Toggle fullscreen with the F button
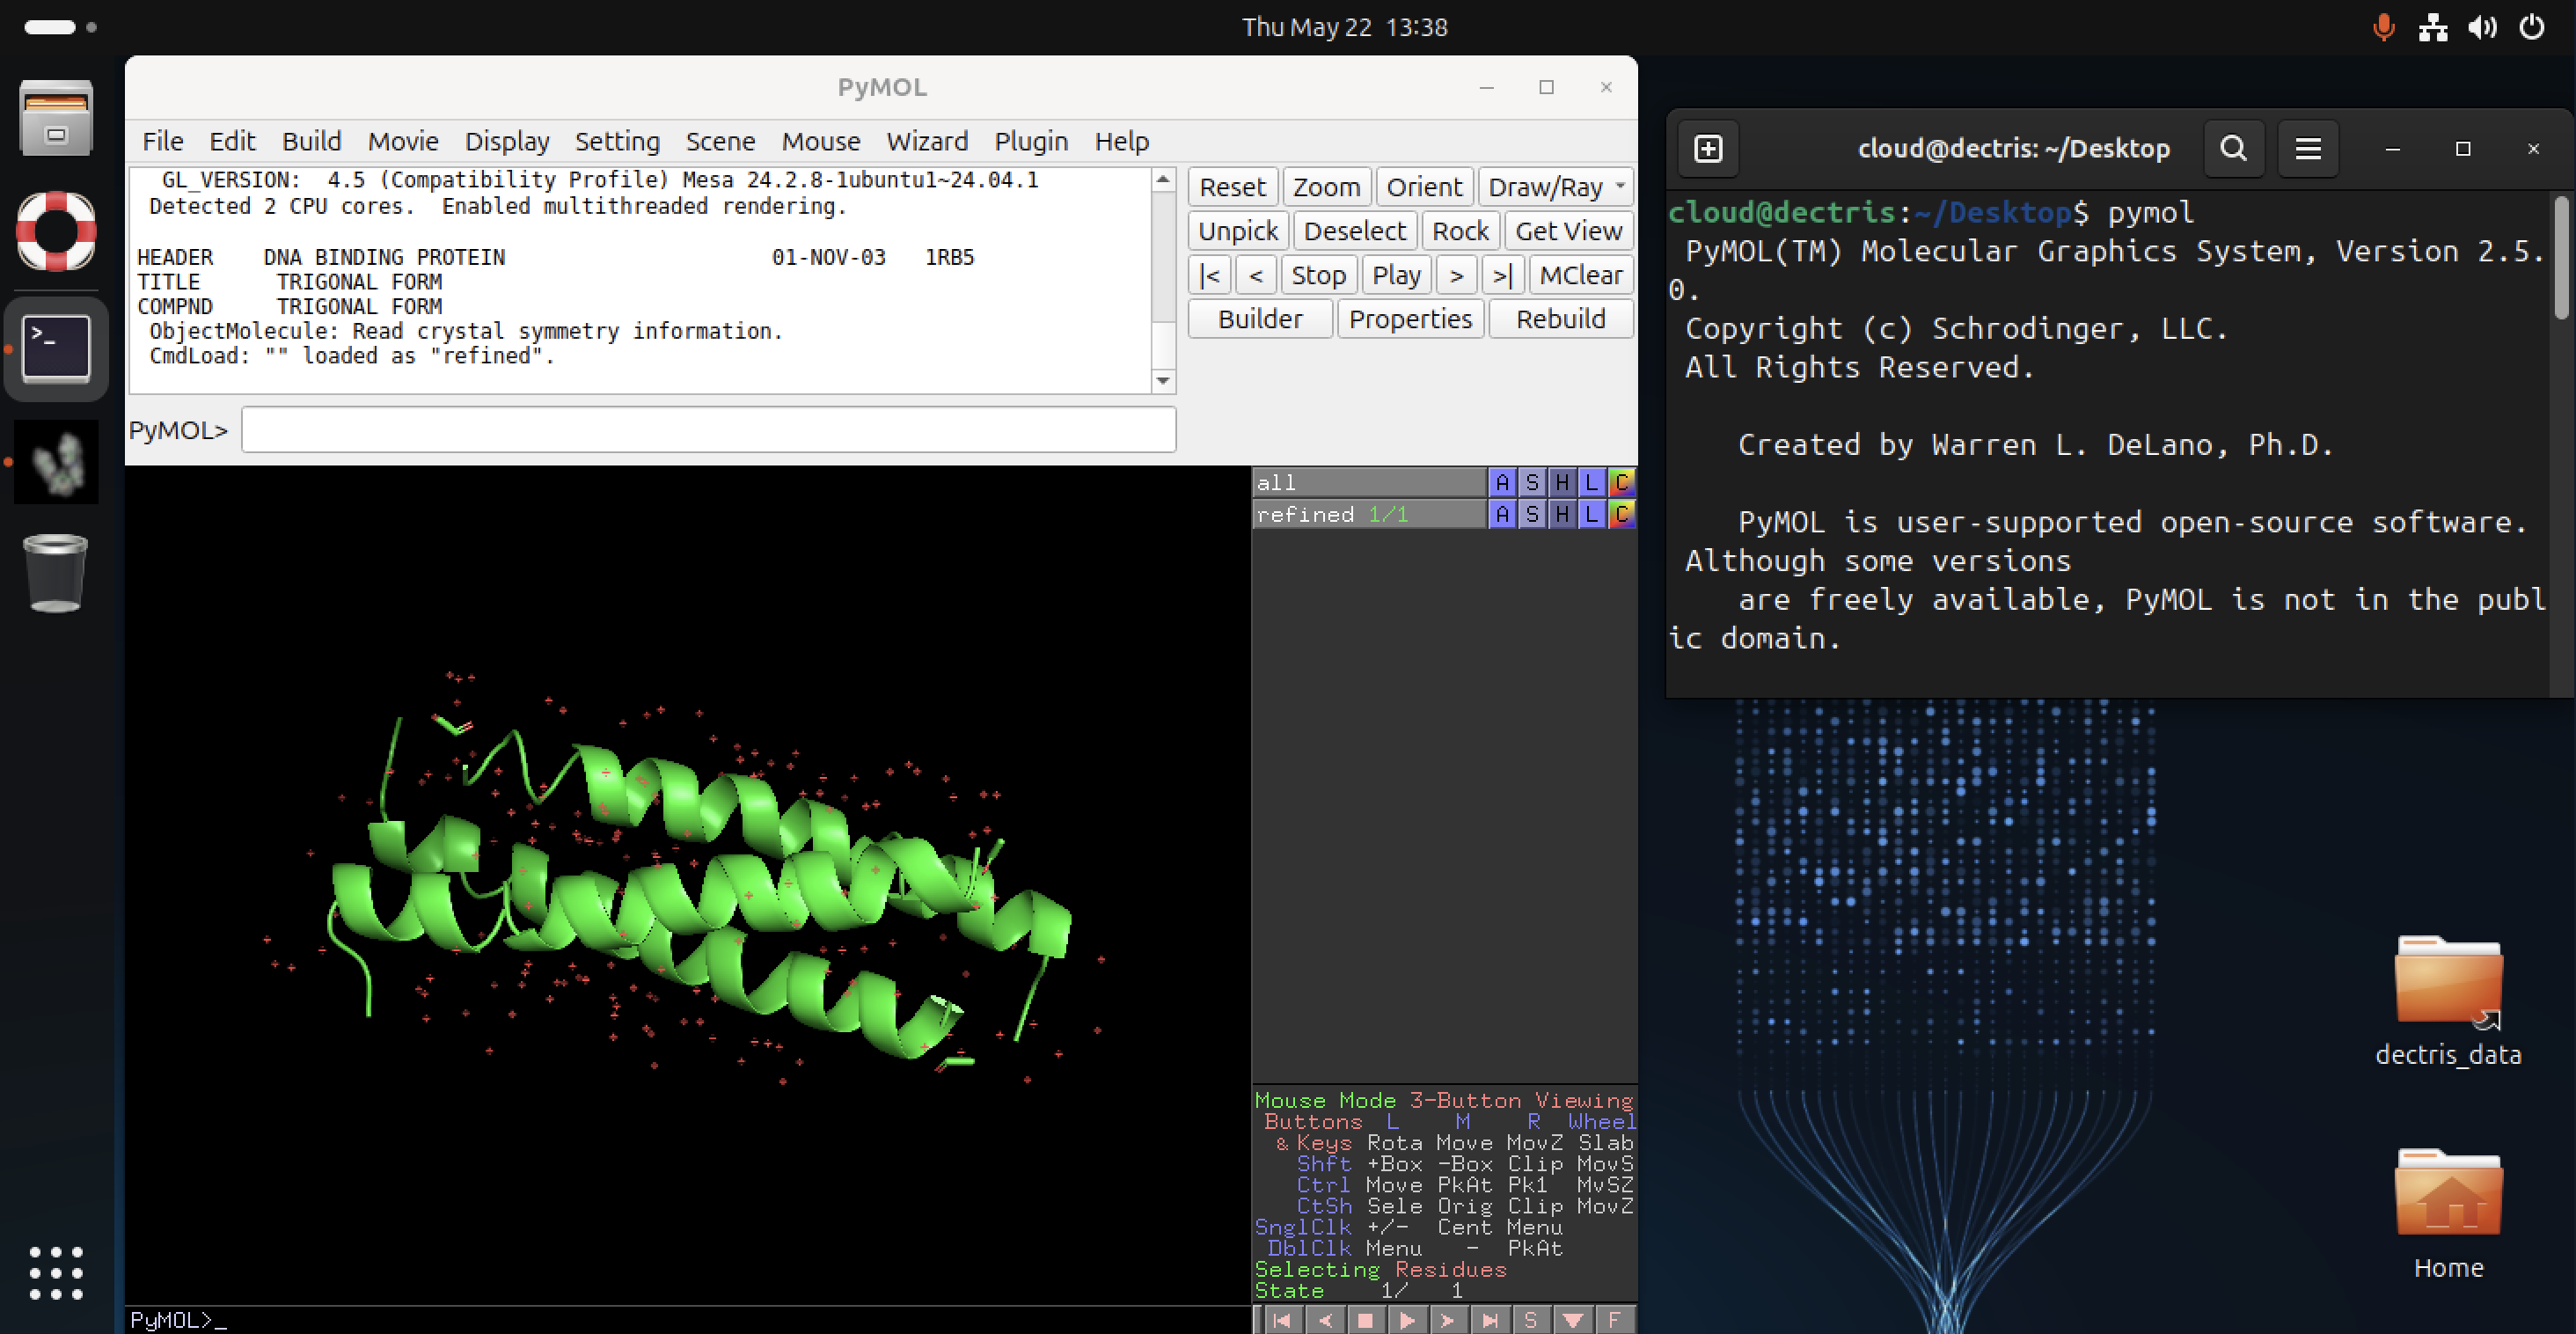2576x1334 pixels. tap(1614, 1321)
